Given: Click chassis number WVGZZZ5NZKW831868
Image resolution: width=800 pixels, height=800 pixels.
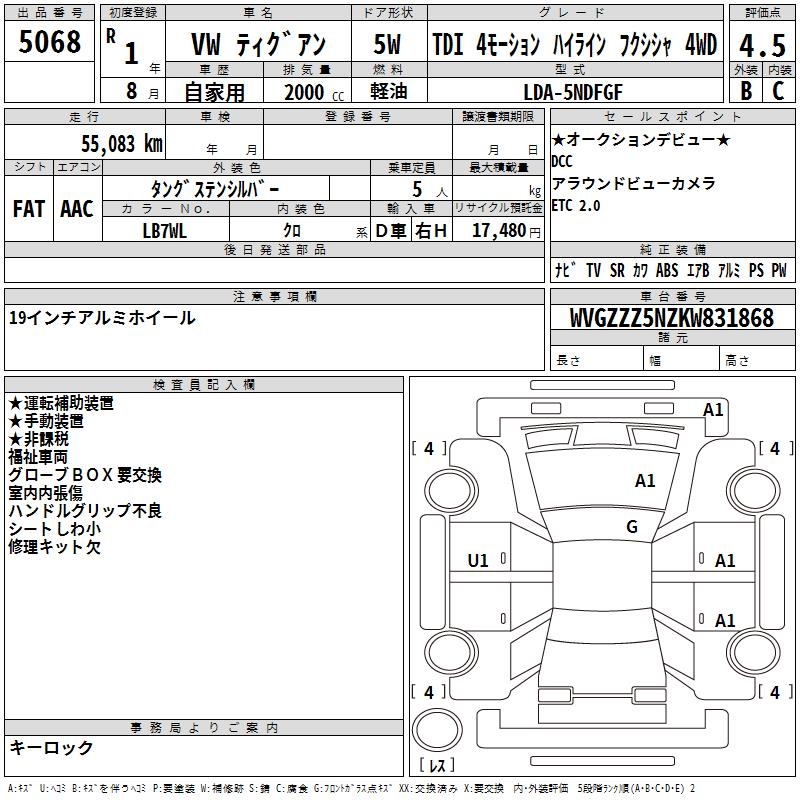Looking at the screenshot, I should click(x=672, y=318).
